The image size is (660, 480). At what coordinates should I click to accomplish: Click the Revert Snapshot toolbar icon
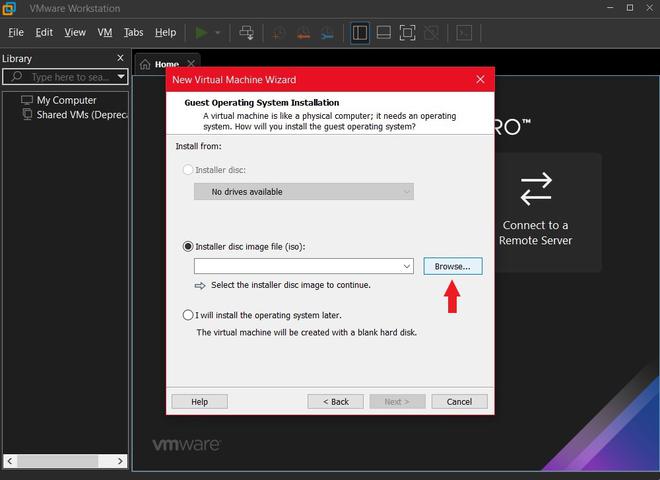click(x=303, y=33)
